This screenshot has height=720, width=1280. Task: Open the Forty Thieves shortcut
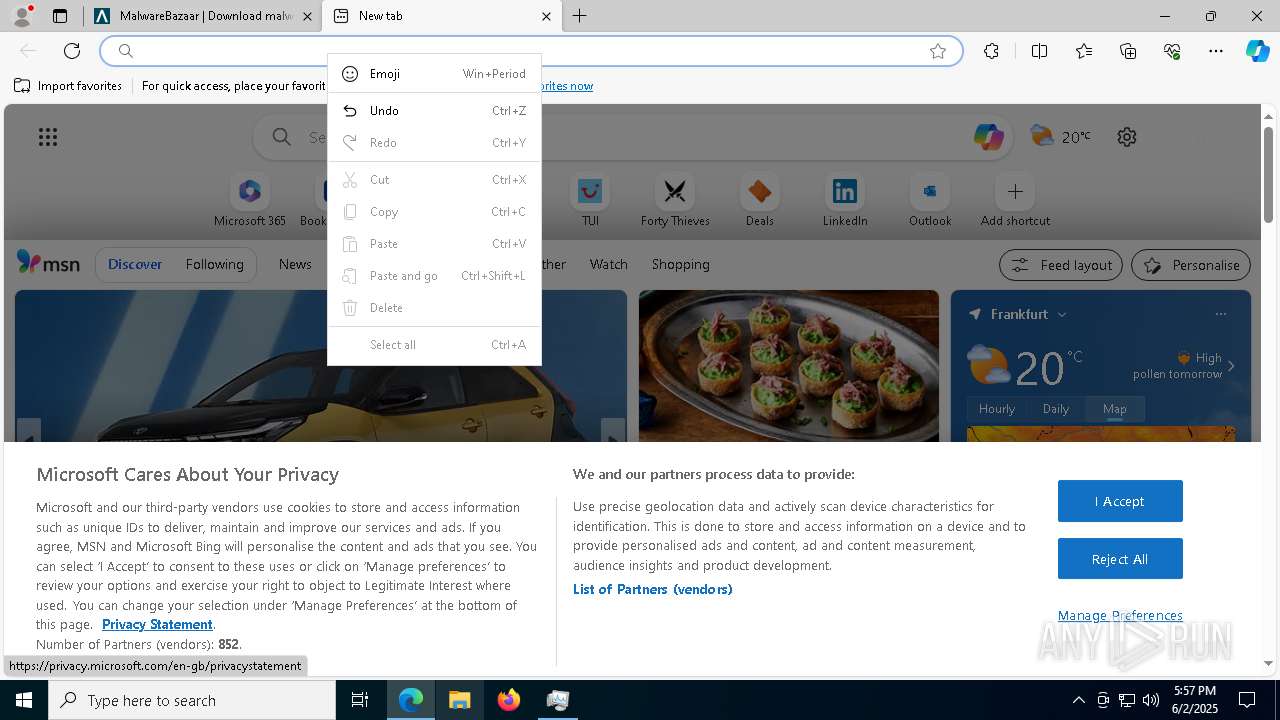point(675,201)
